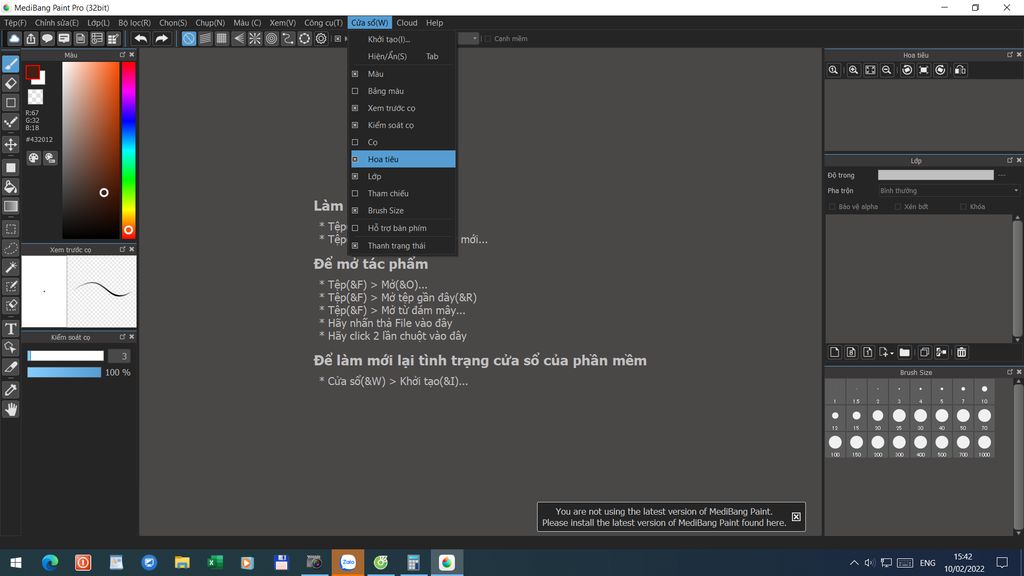Open Zalo from the taskbar

pos(347,562)
